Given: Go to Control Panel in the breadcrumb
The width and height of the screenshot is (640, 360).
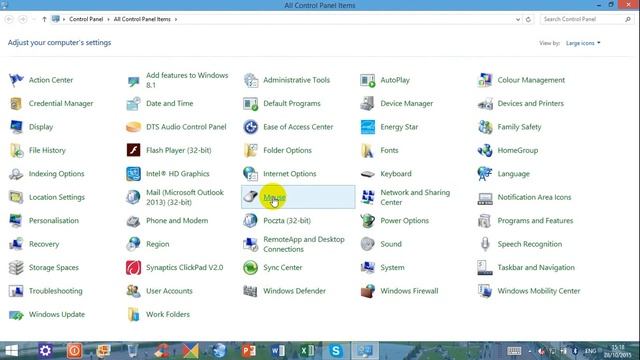Looking at the screenshot, I should [x=86, y=19].
